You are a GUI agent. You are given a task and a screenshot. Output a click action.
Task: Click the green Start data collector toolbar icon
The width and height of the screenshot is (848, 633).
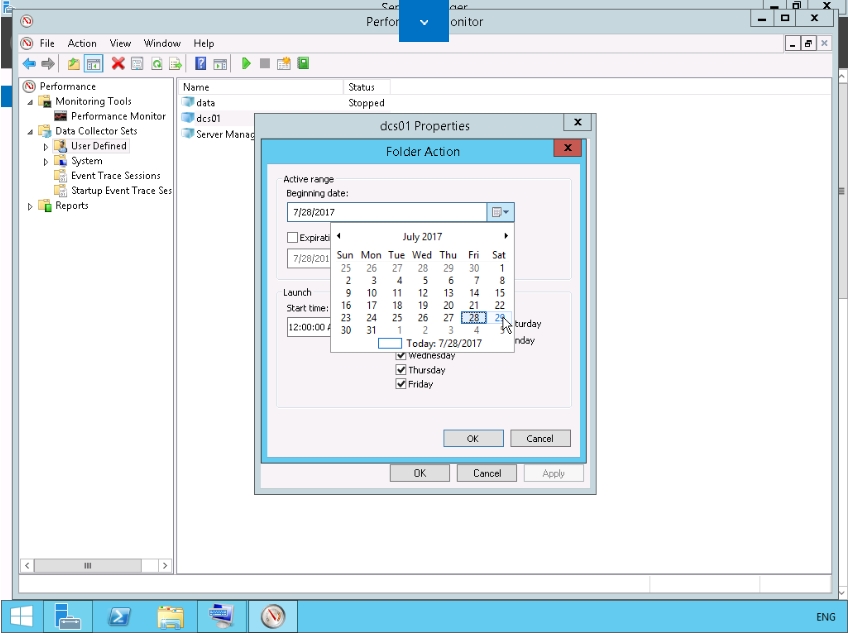click(x=247, y=64)
